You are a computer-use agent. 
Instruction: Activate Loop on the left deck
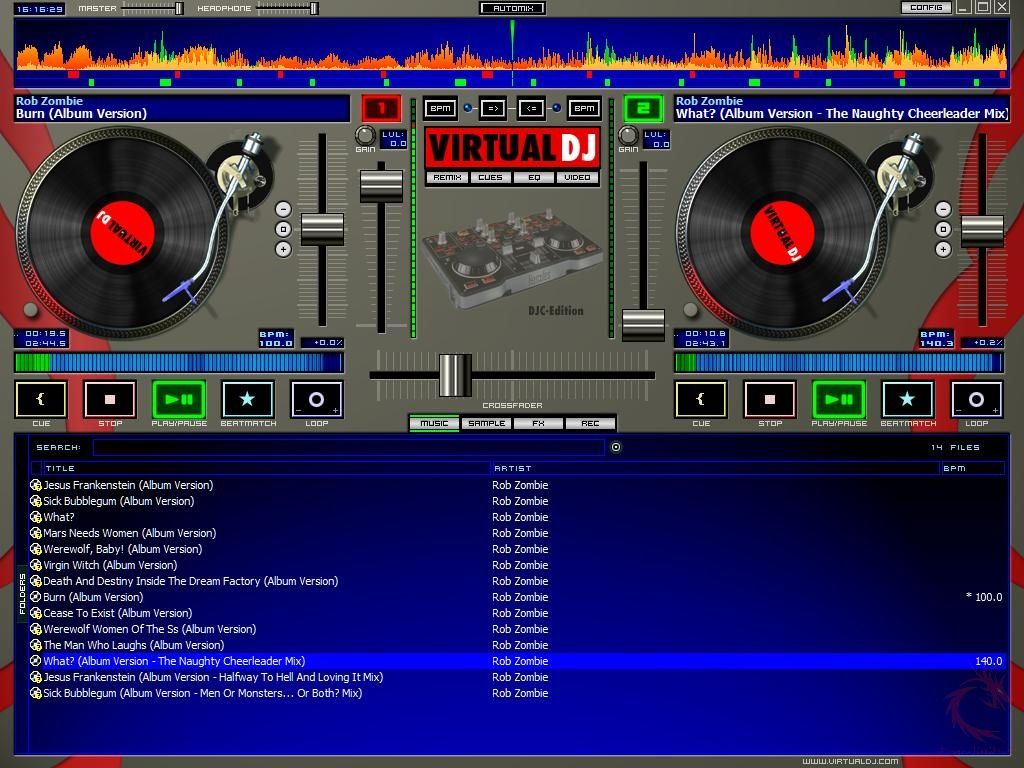317,399
